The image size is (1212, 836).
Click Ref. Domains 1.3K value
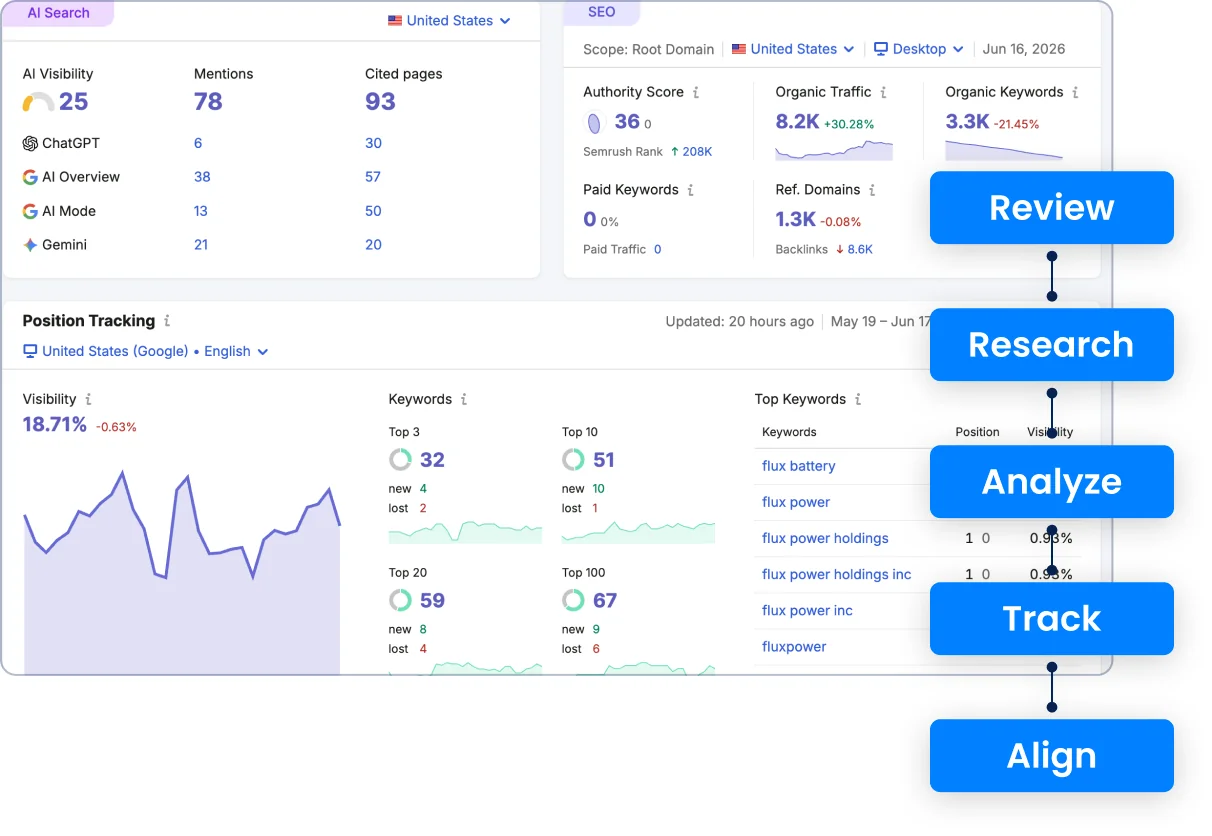click(796, 220)
